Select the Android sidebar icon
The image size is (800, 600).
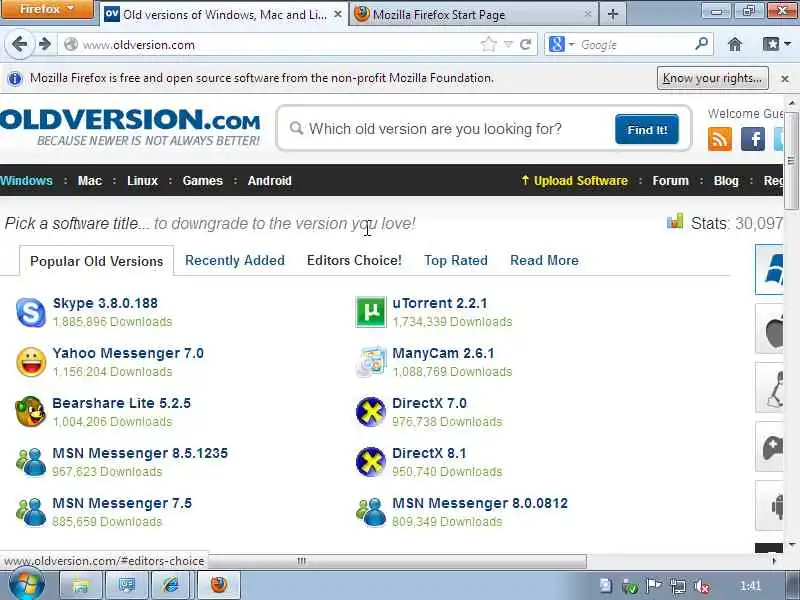[770, 506]
